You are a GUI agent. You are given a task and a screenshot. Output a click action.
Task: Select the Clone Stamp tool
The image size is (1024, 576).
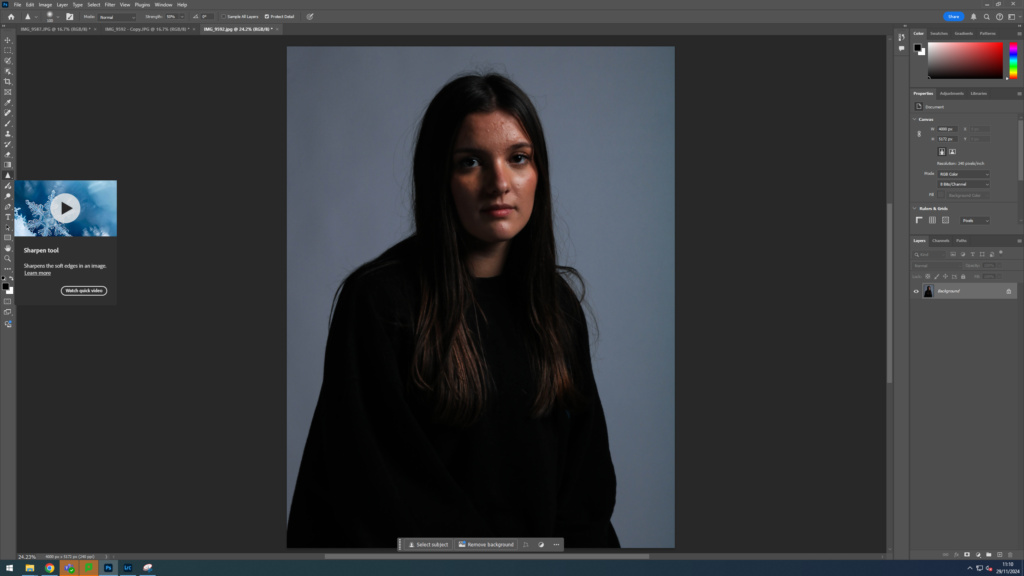pos(8,134)
